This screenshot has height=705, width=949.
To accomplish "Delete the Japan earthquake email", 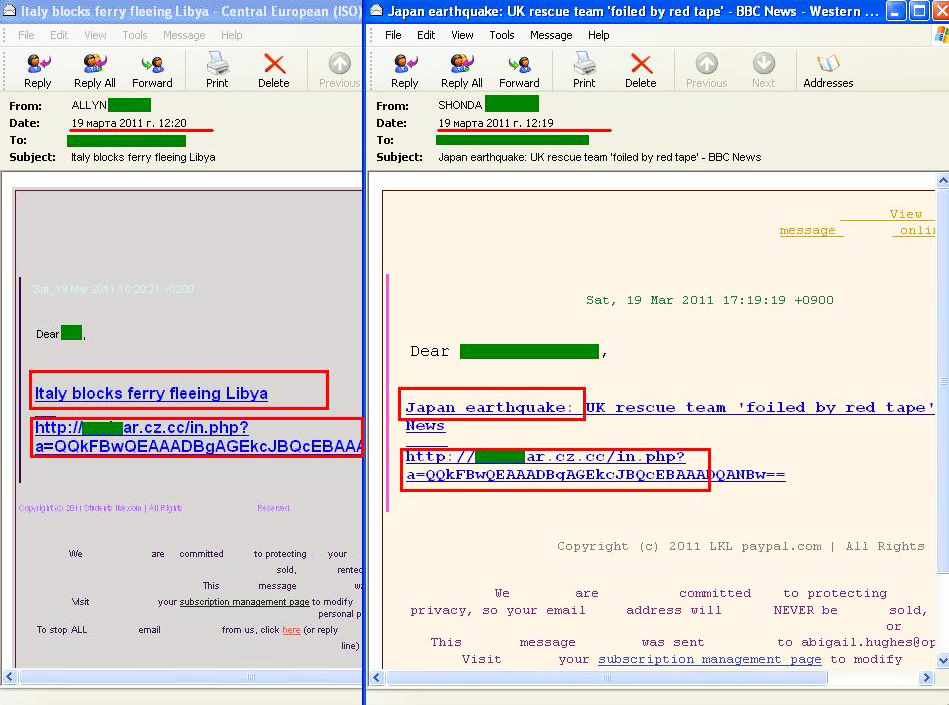I will [640, 71].
